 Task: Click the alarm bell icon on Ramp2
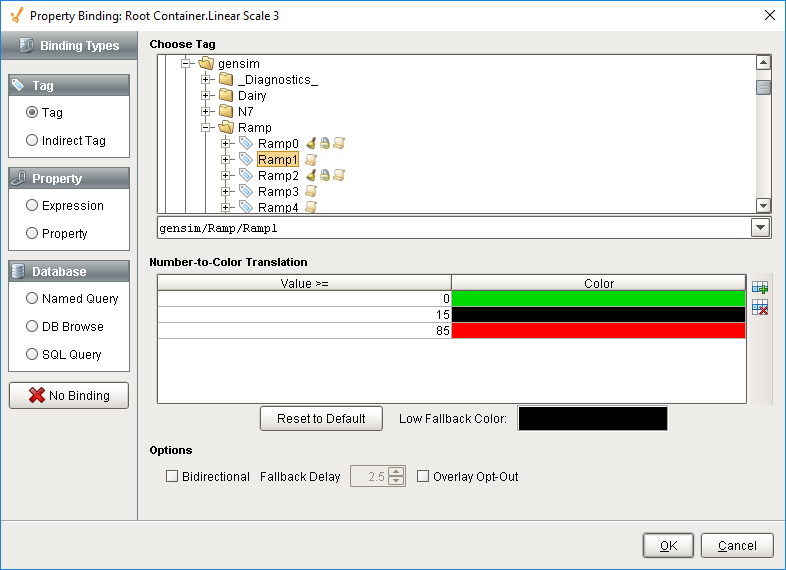pos(311,175)
